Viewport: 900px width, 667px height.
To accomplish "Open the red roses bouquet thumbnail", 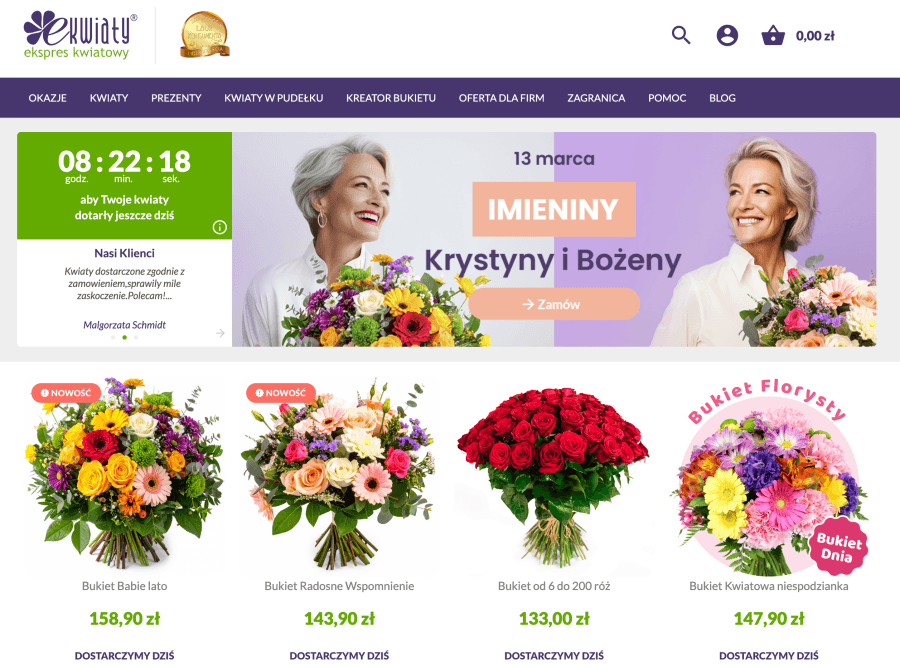I will tap(554, 476).
